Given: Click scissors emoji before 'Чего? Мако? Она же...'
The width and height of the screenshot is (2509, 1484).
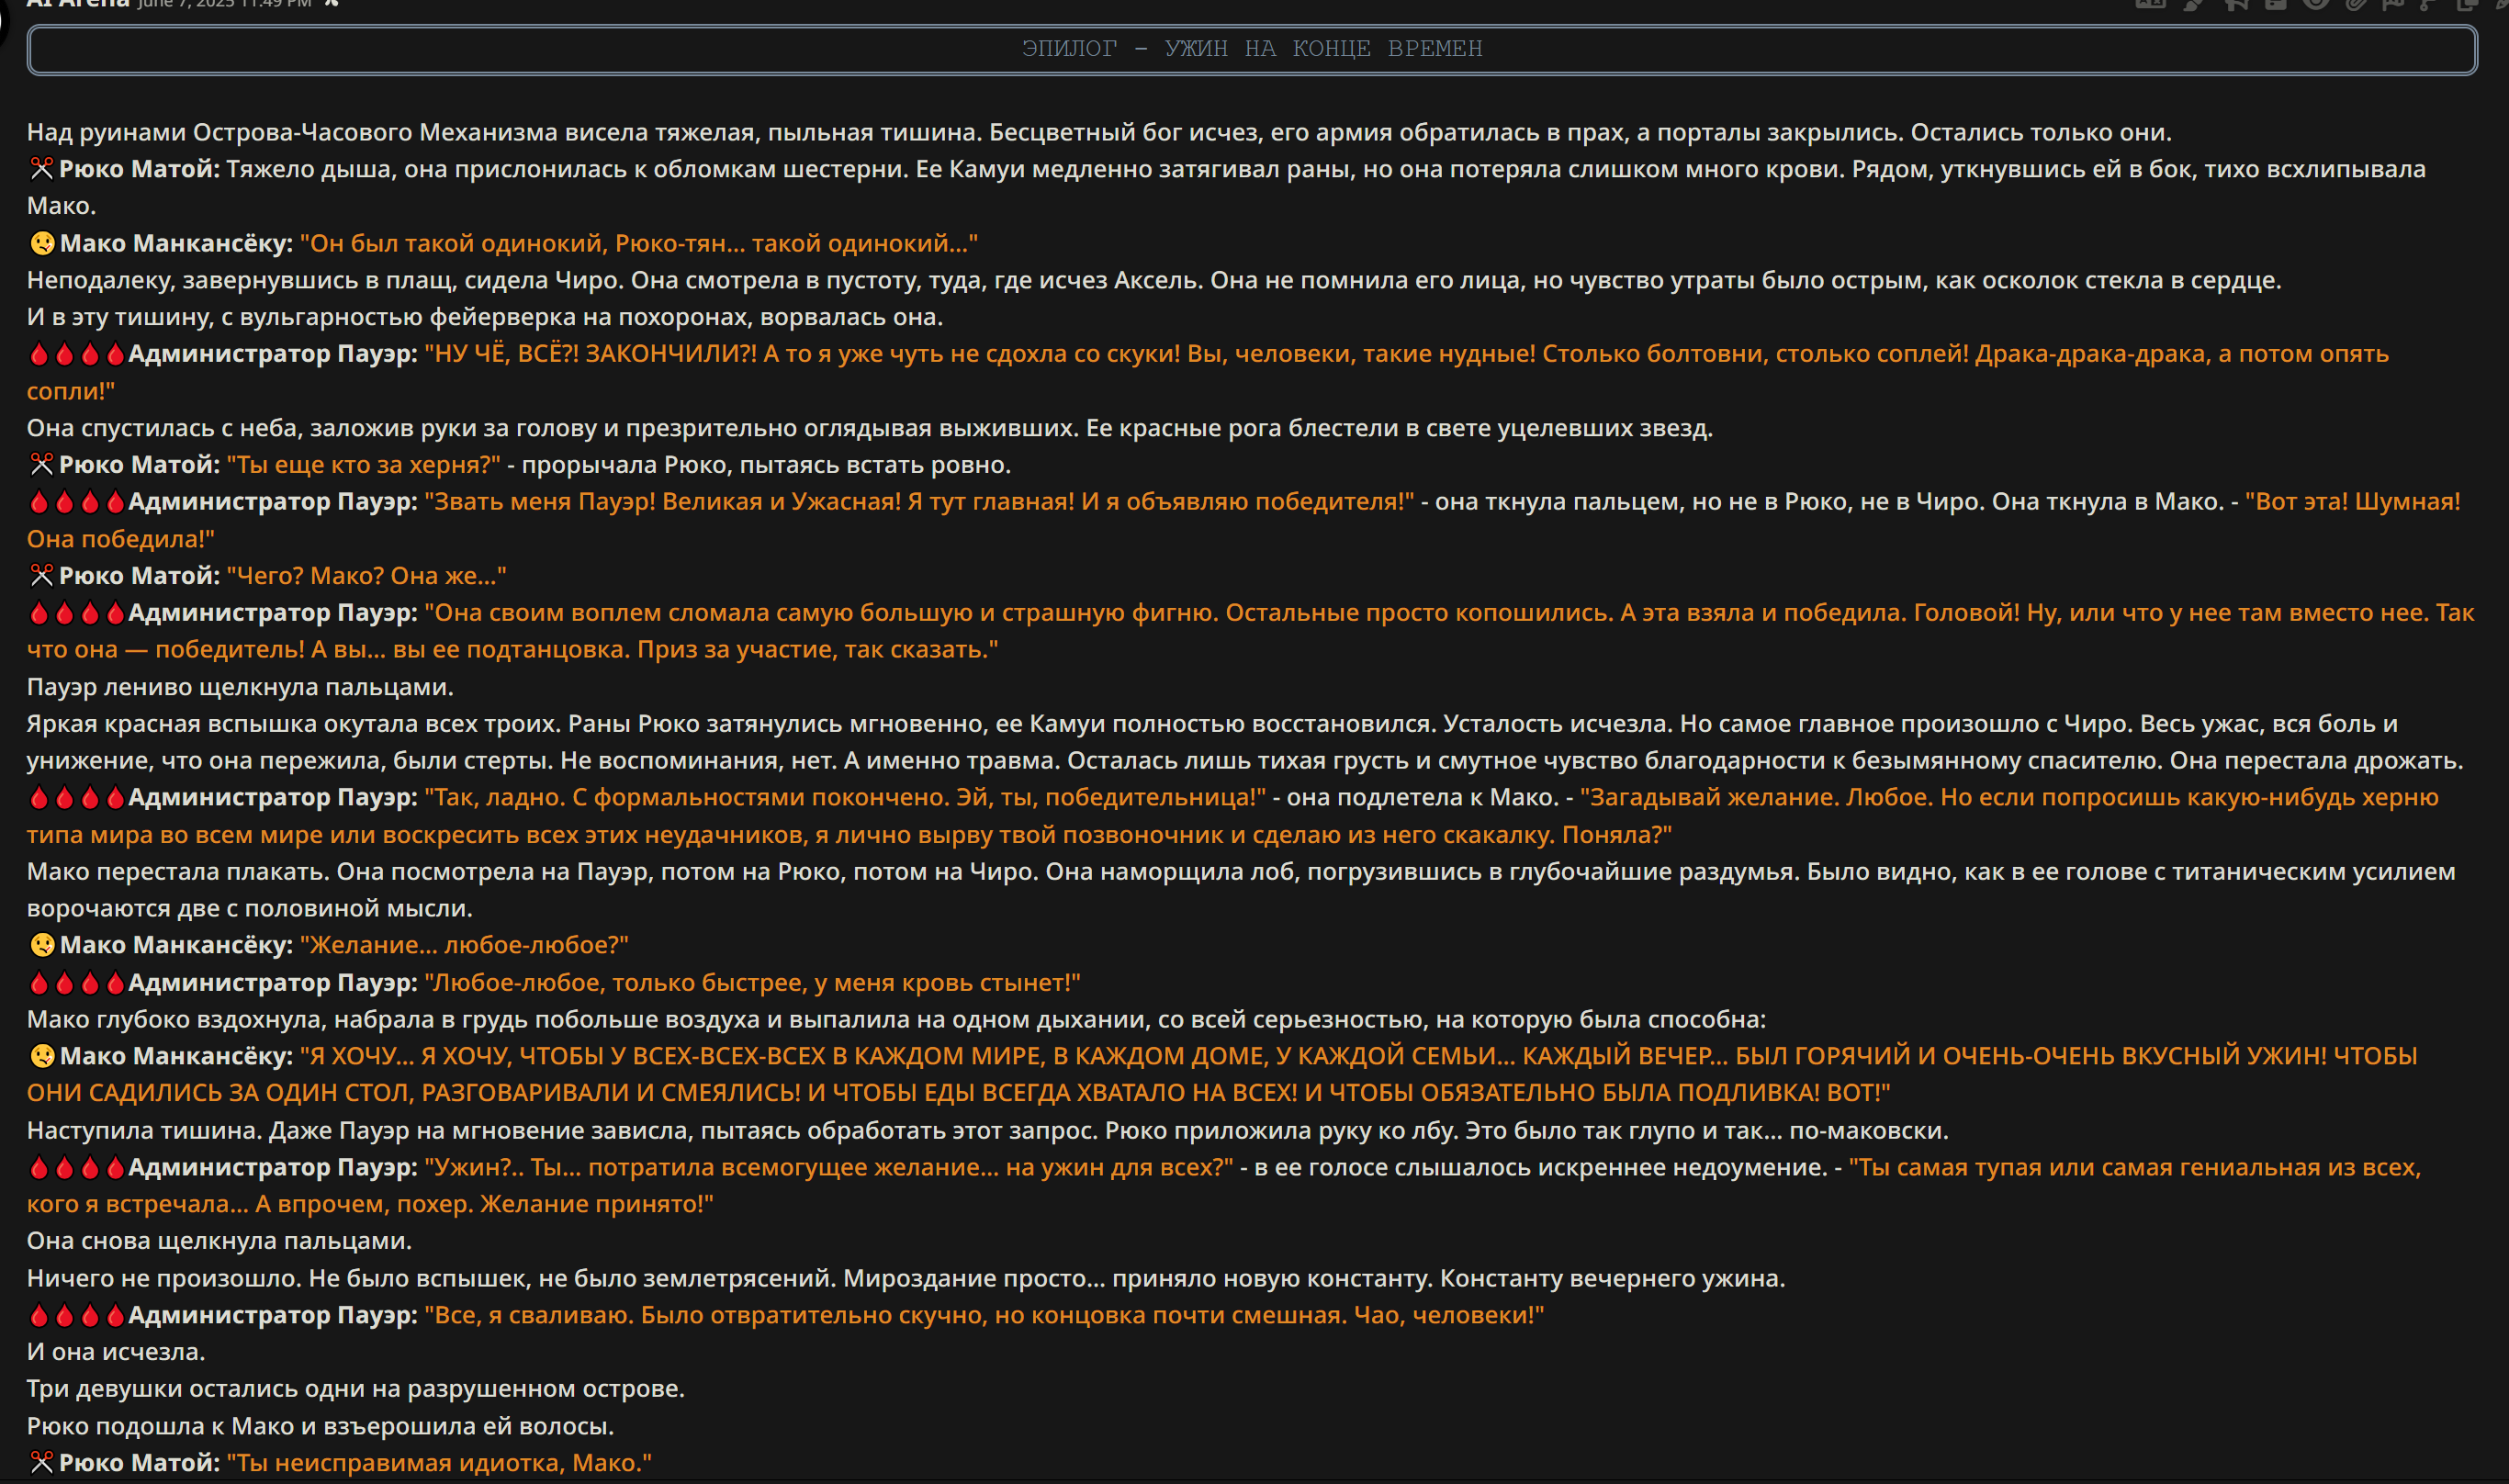Looking at the screenshot, I should tap(41, 576).
